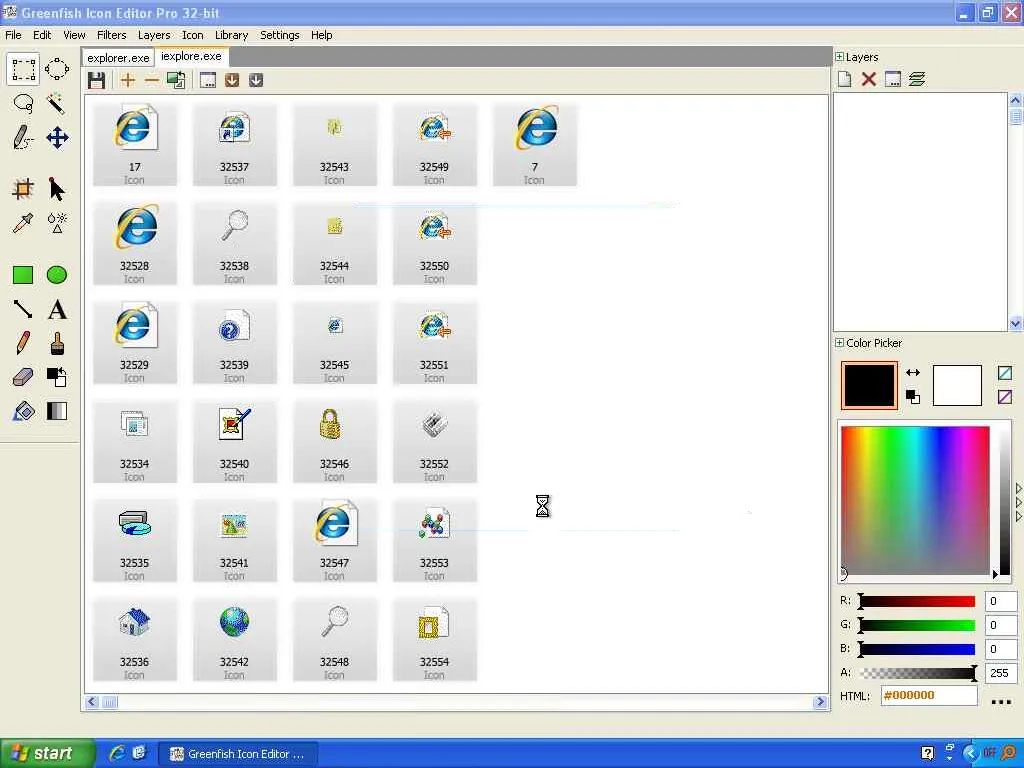Click the orange minus Remove resource icon
The image size is (1024, 768).
click(x=152, y=80)
